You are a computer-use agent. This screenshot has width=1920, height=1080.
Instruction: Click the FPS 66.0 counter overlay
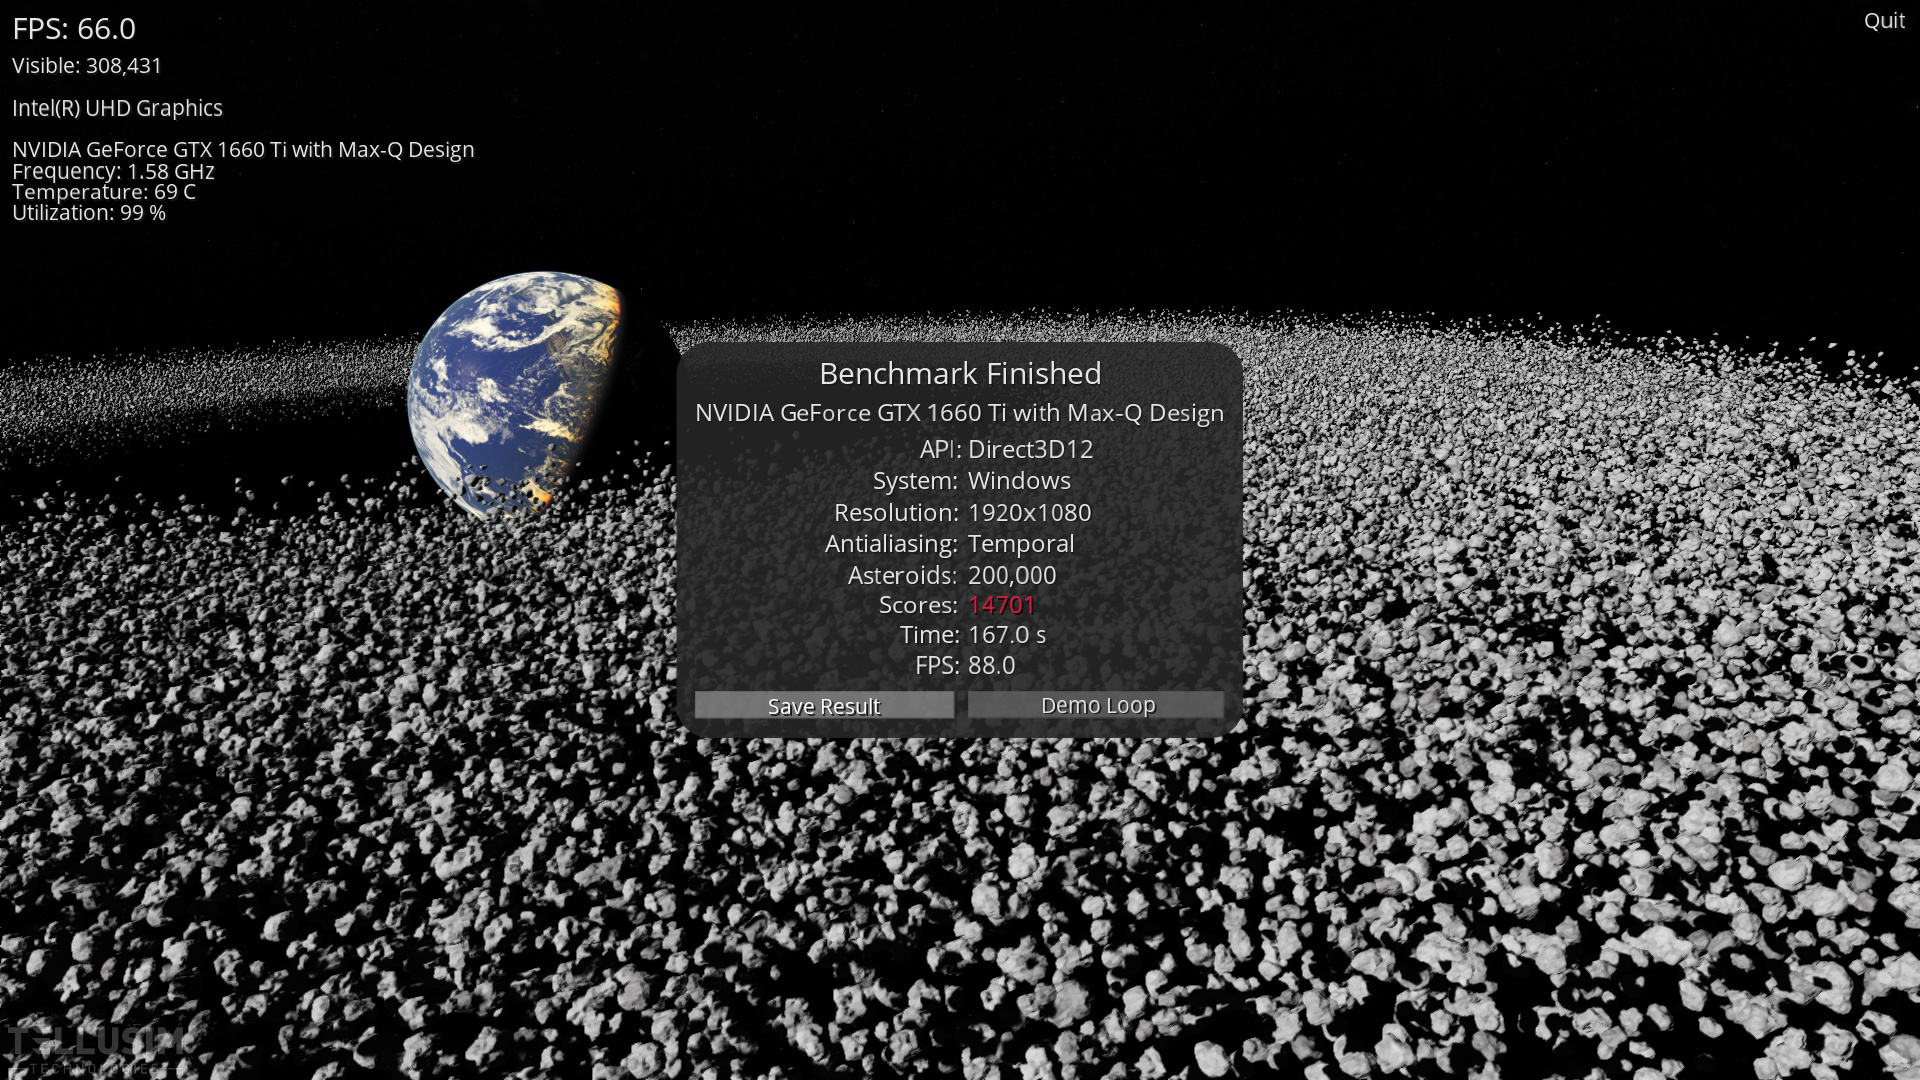tap(74, 28)
